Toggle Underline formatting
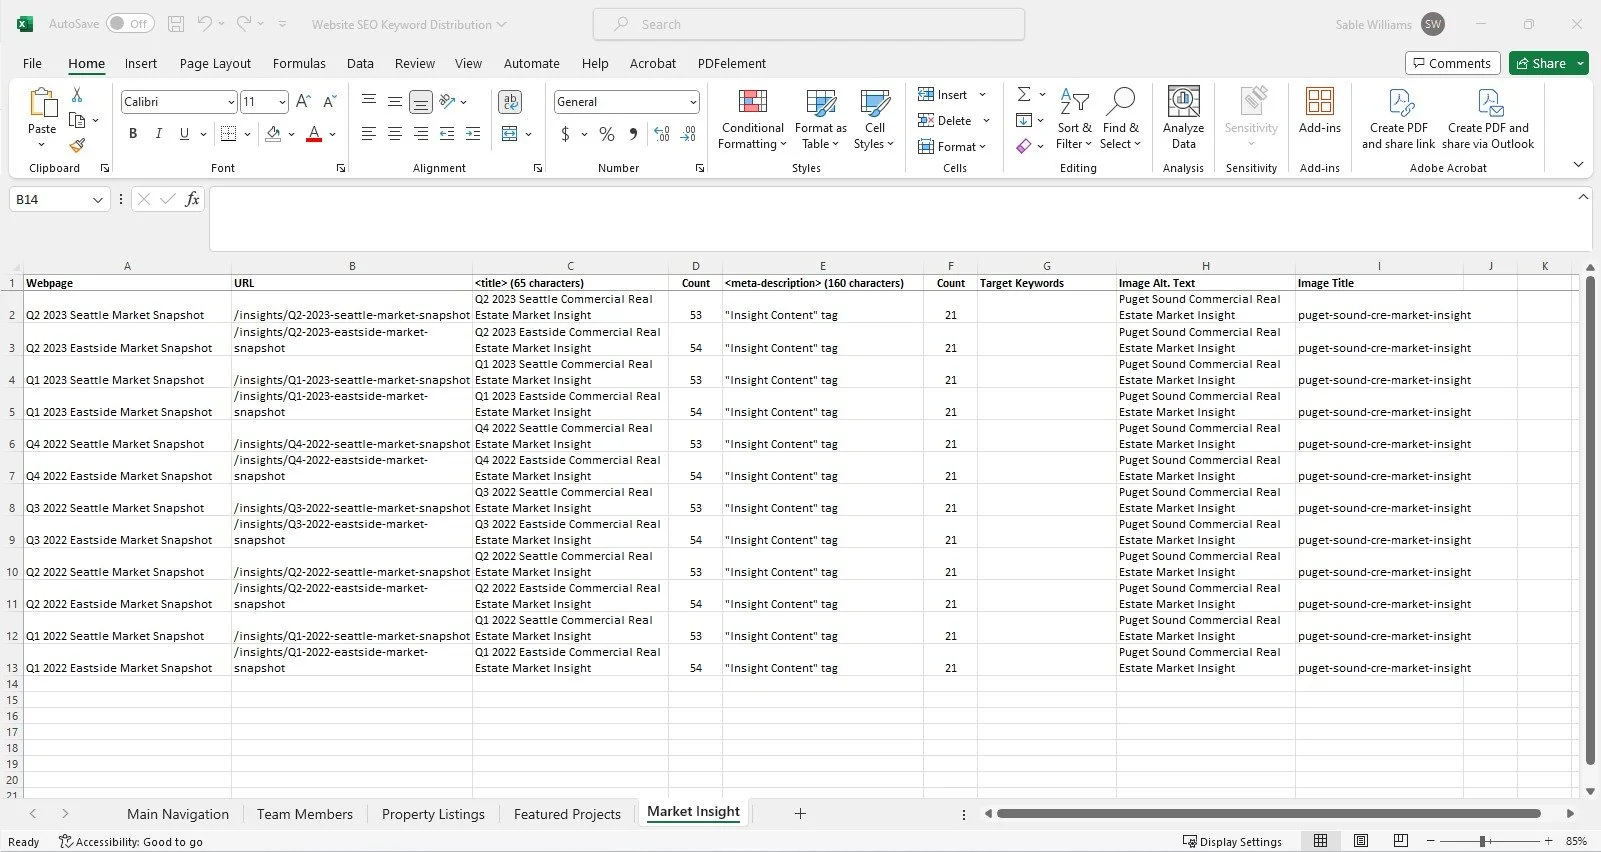Screen dimensions: 1601x852 click(x=184, y=134)
